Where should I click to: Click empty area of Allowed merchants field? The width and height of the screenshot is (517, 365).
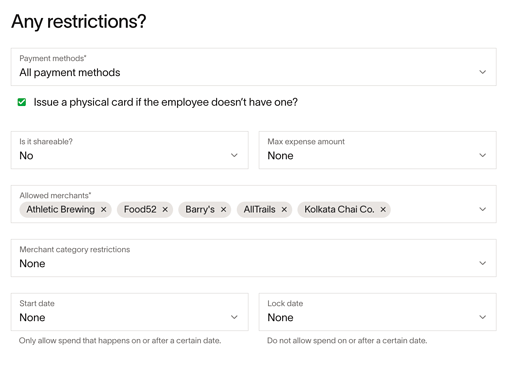pyautogui.click(x=433, y=209)
